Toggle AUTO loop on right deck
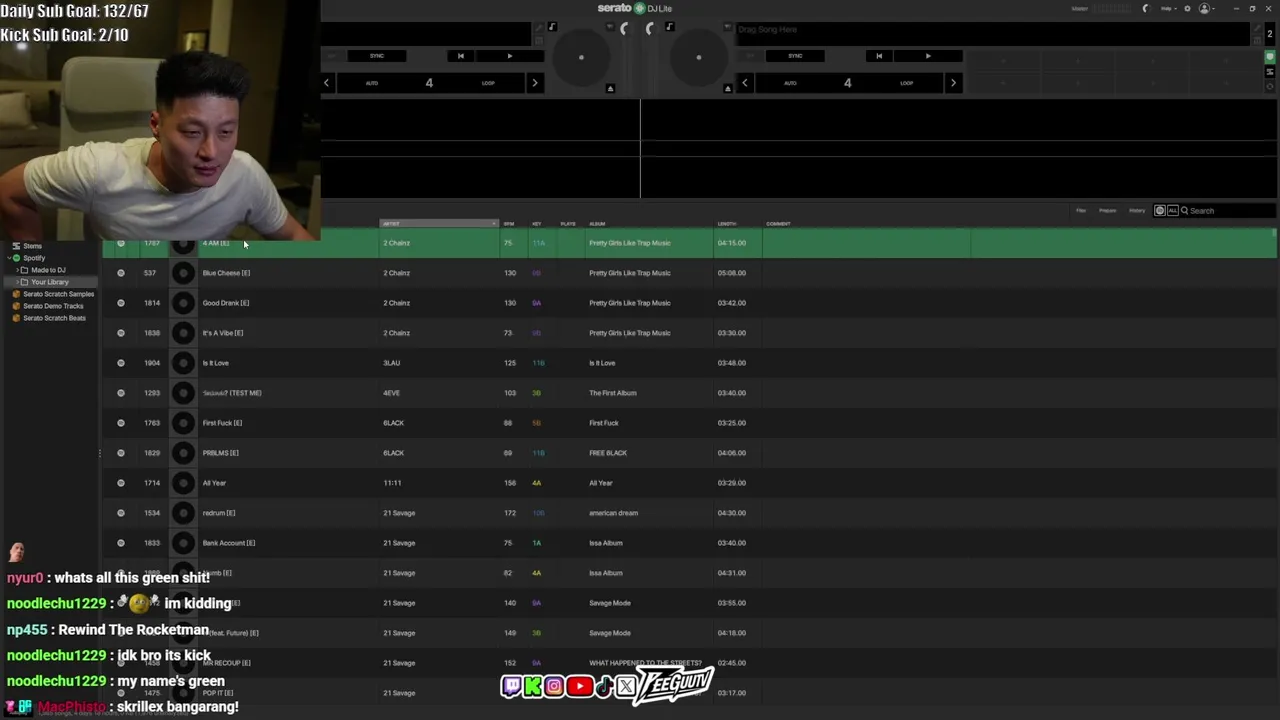The height and width of the screenshot is (720, 1280). click(790, 83)
